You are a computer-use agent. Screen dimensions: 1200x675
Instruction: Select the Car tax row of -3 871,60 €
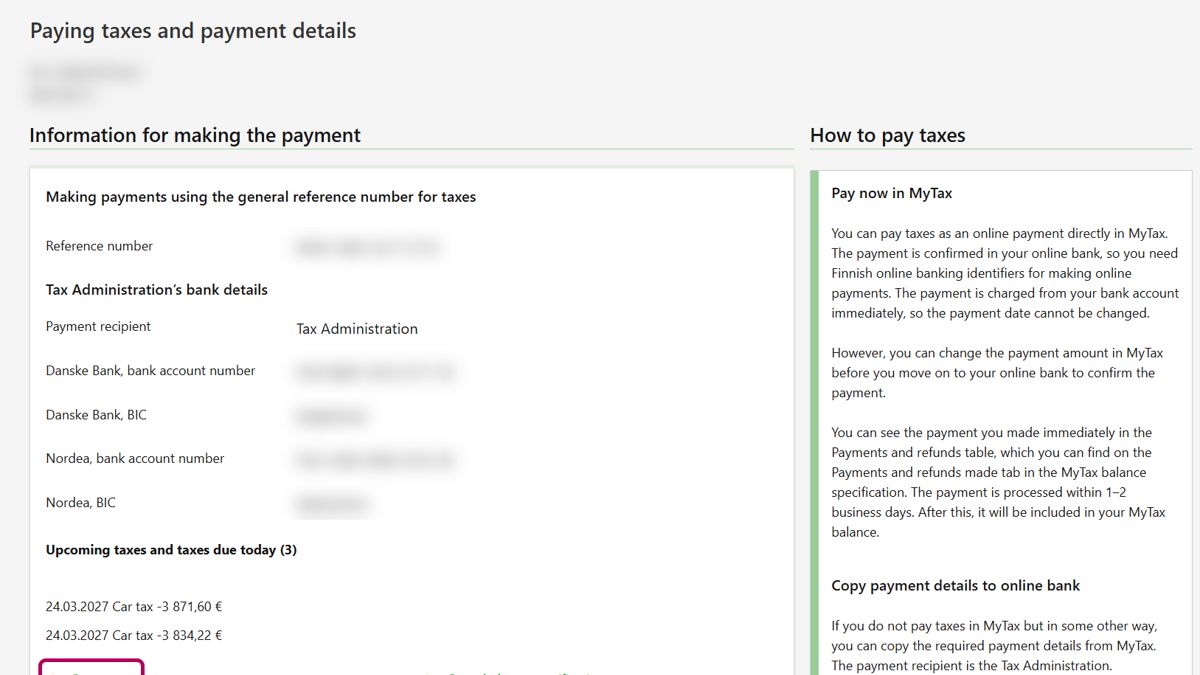(134, 606)
